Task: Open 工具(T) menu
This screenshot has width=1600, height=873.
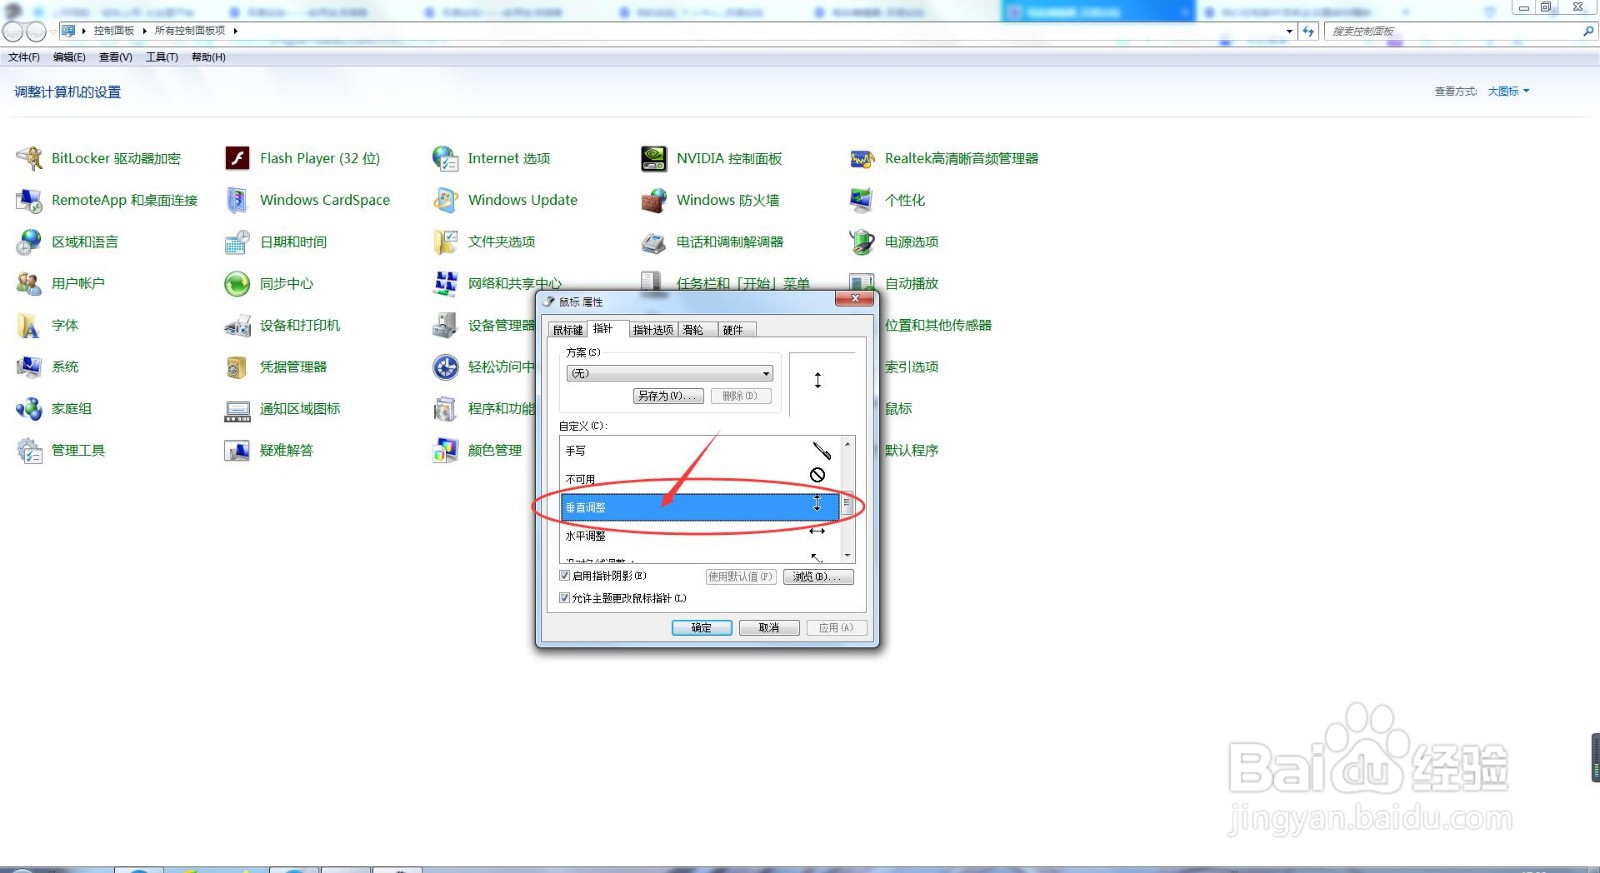Action: [x=162, y=57]
